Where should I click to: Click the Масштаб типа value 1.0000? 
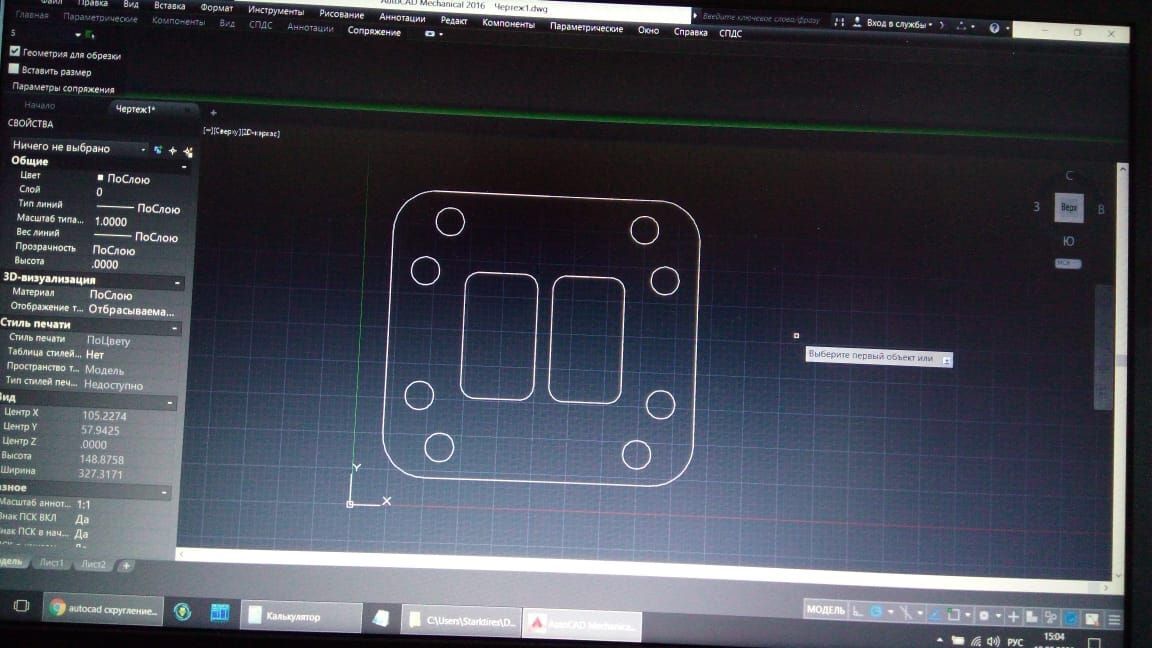tap(111, 222)
